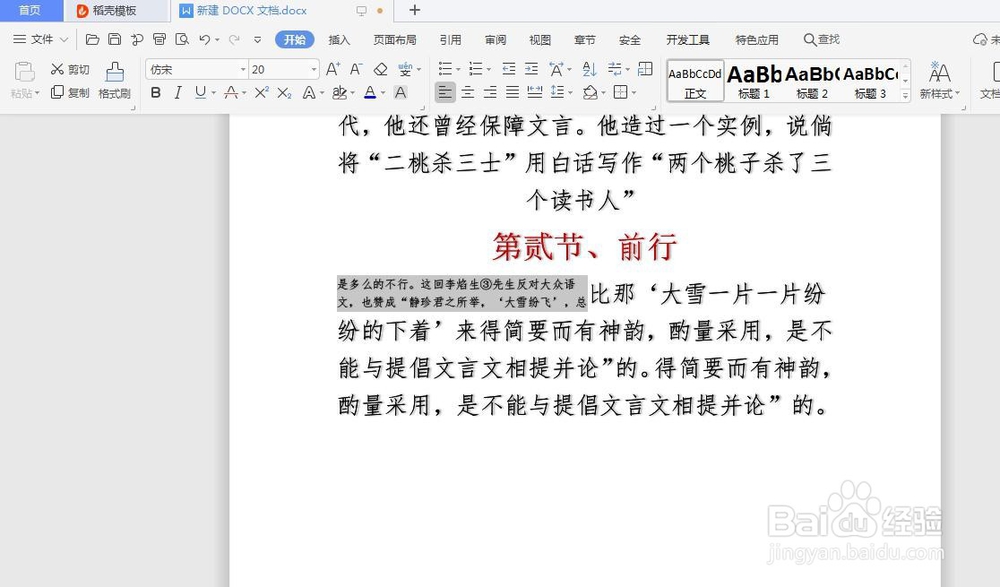Apply italic formatting
Viewport: 1000px width, 587px height.
tap(177, 91)
